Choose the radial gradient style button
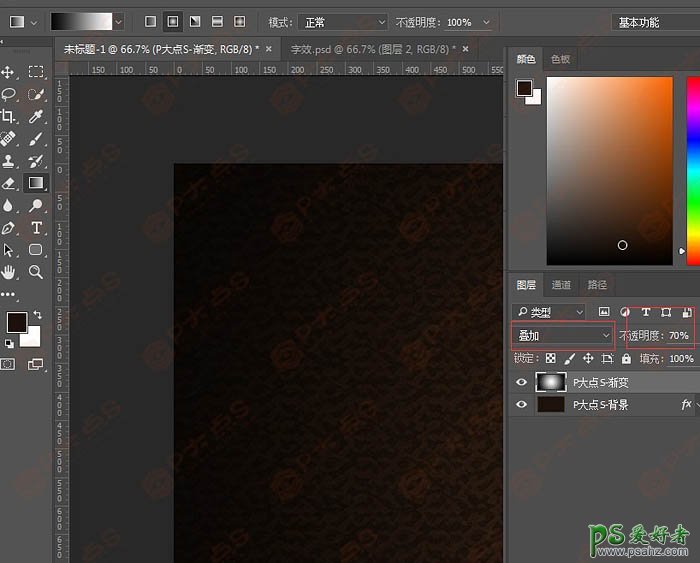The height and width of the screenshot is (563, 700). 172,21
